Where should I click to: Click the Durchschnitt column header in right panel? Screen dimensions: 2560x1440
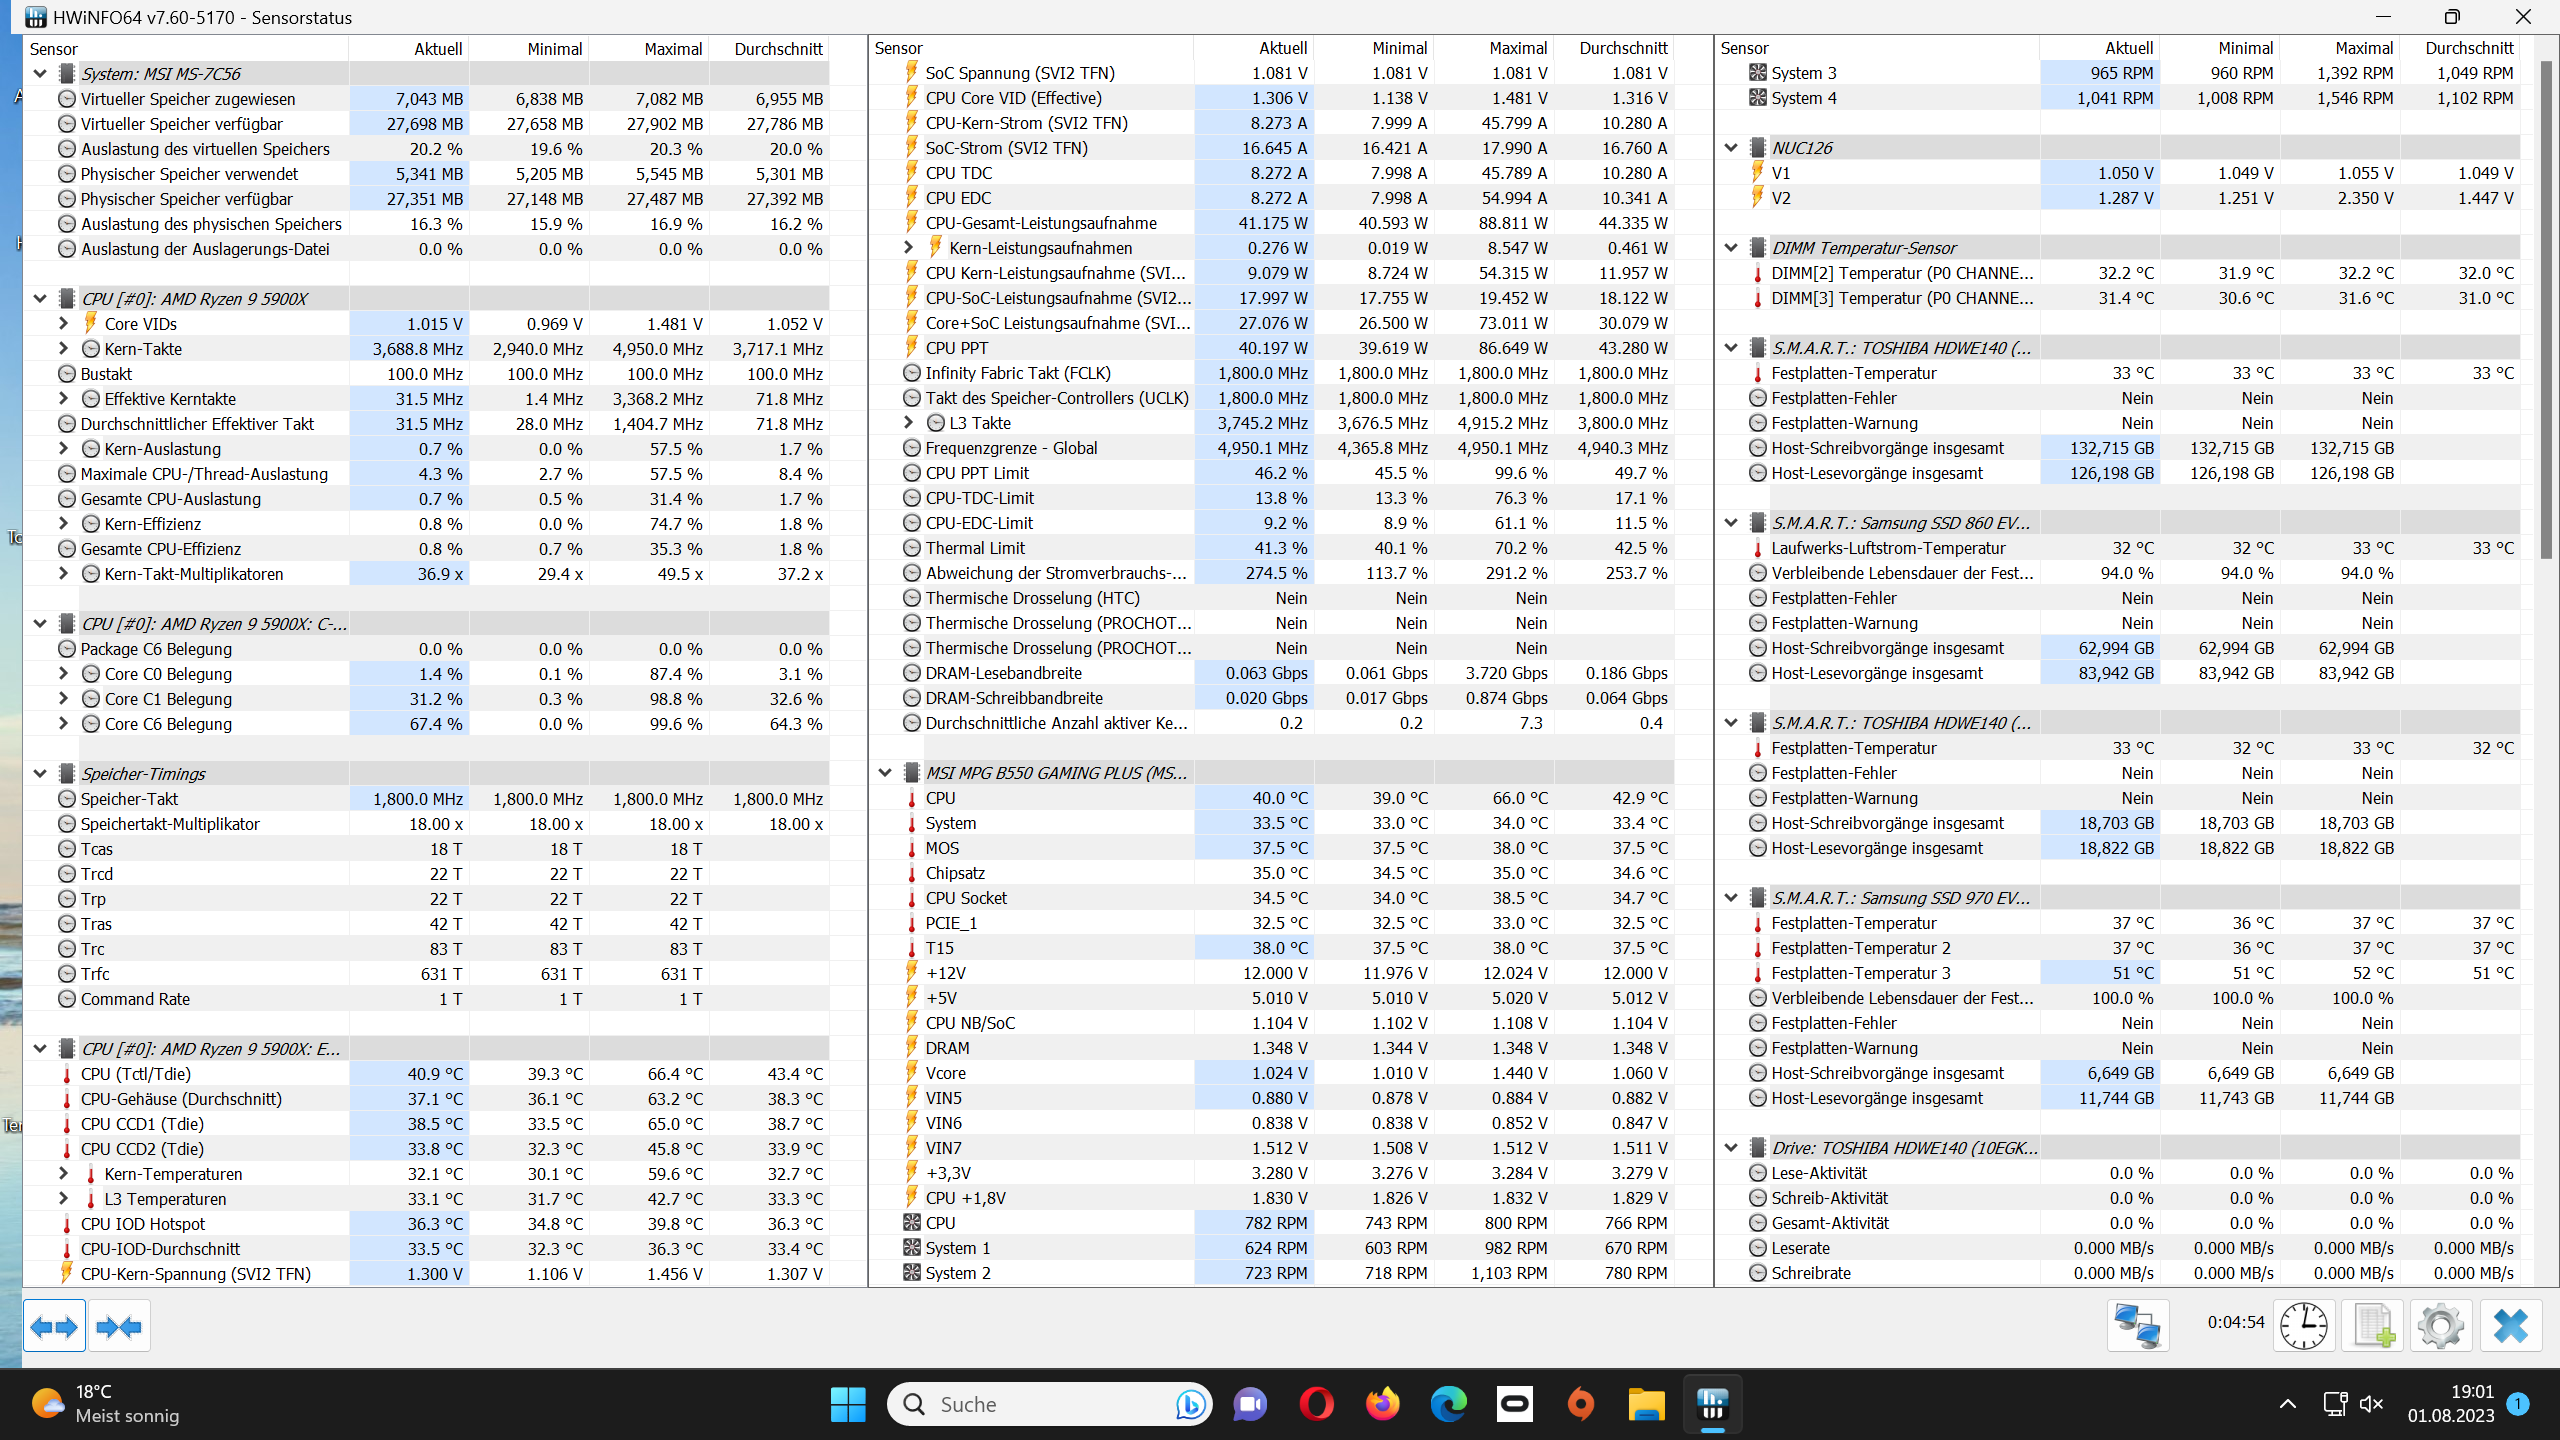pyautogui.click(x=2468, y=48)
